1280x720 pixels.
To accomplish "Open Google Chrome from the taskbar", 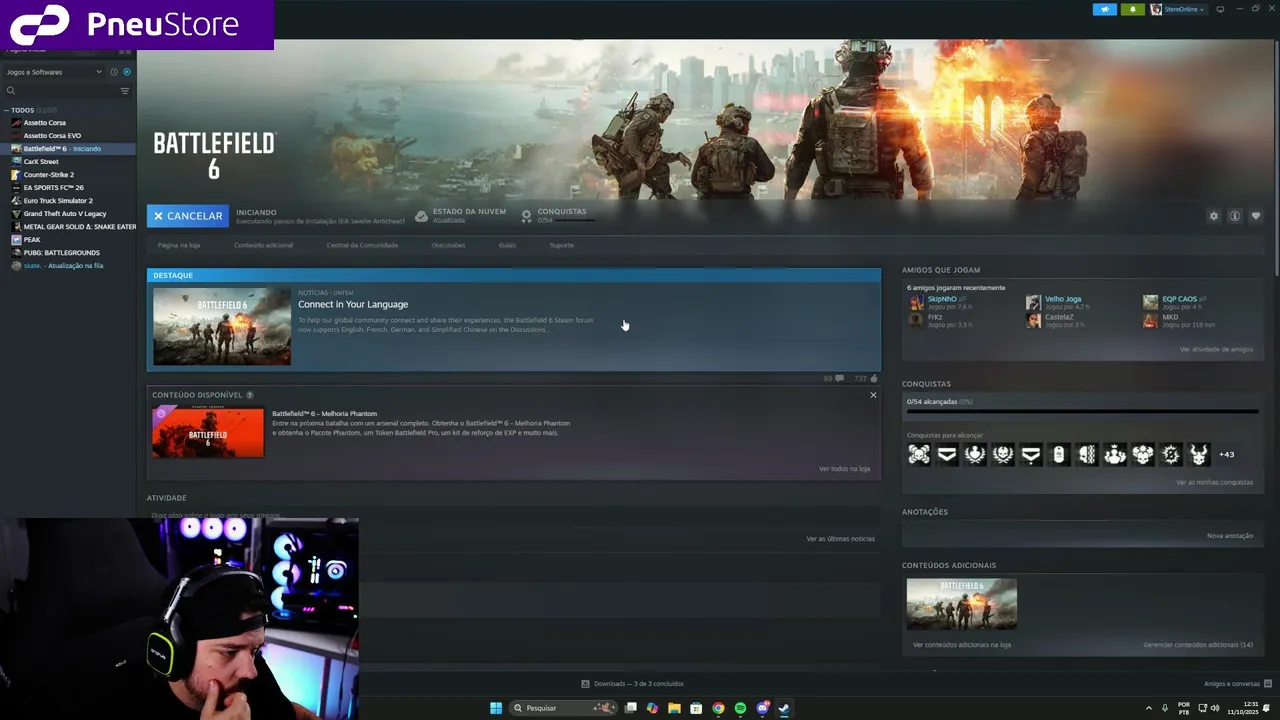I will 718,708.
